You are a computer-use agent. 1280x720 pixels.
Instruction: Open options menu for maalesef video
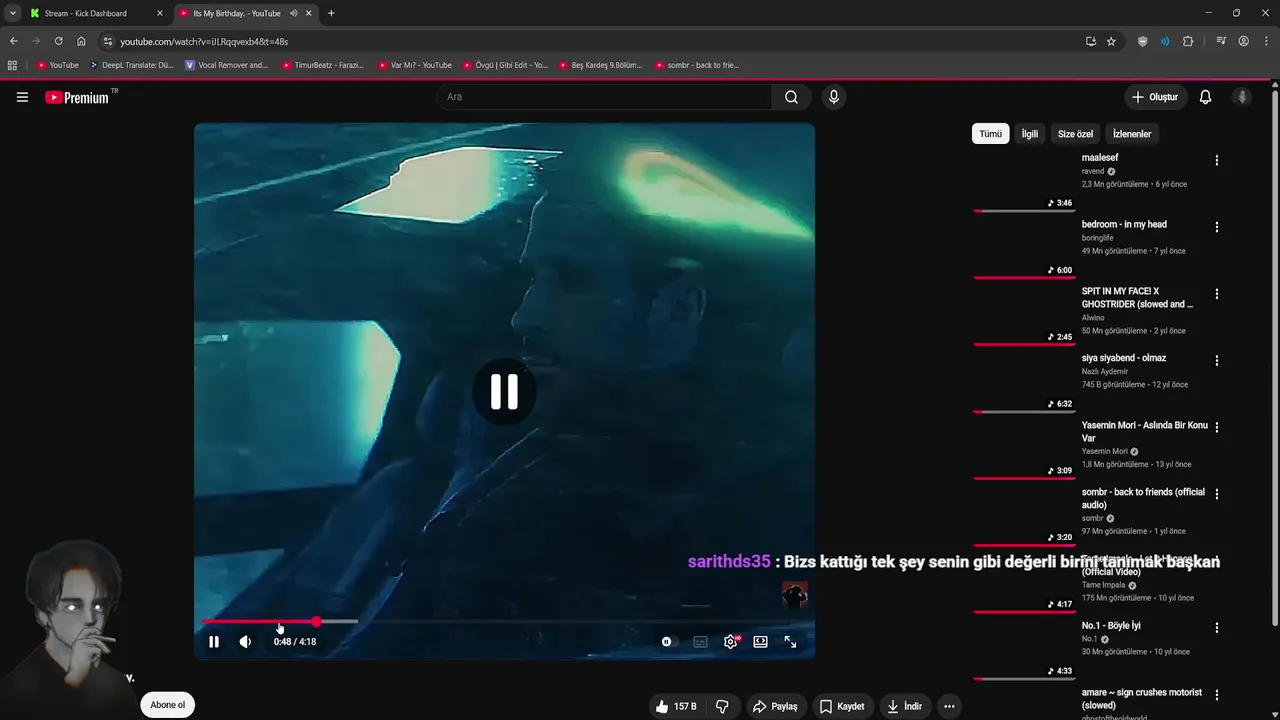tap(1216, 160)
